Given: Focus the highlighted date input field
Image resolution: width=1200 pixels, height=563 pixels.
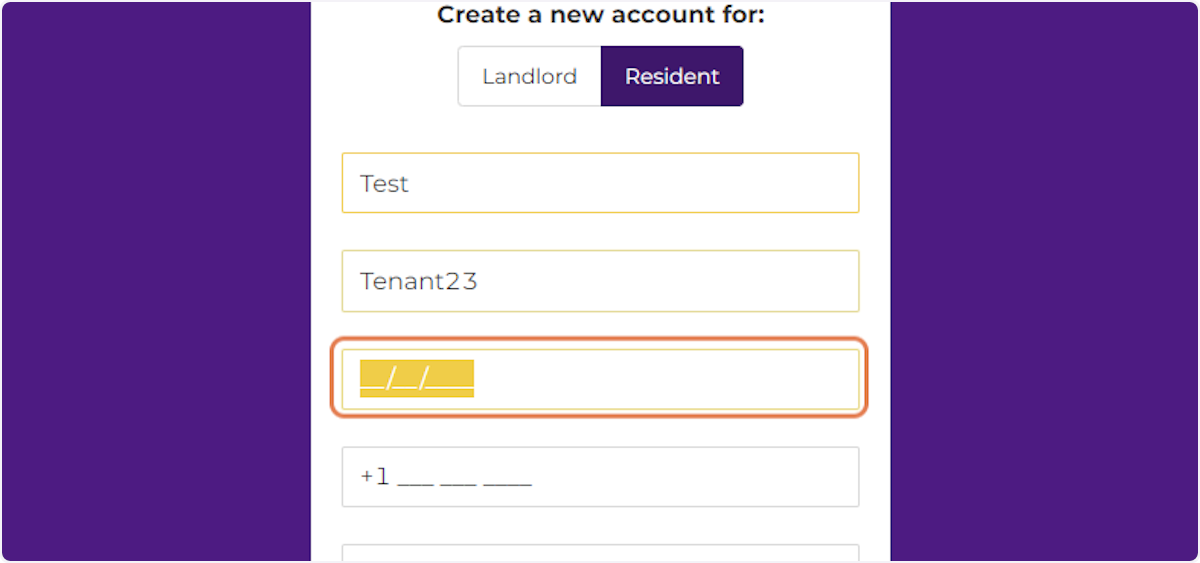Looking at the screenshot, I should point(600,379).
